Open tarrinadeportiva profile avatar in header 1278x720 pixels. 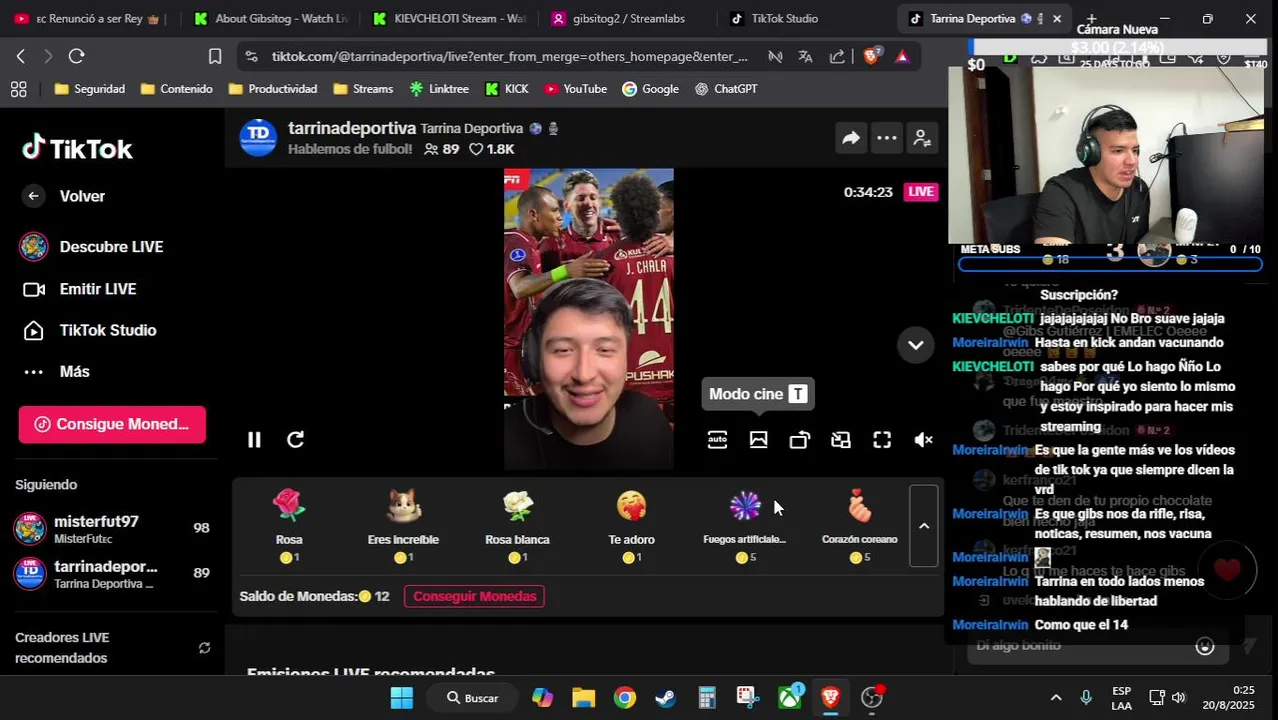pos(258,137)
